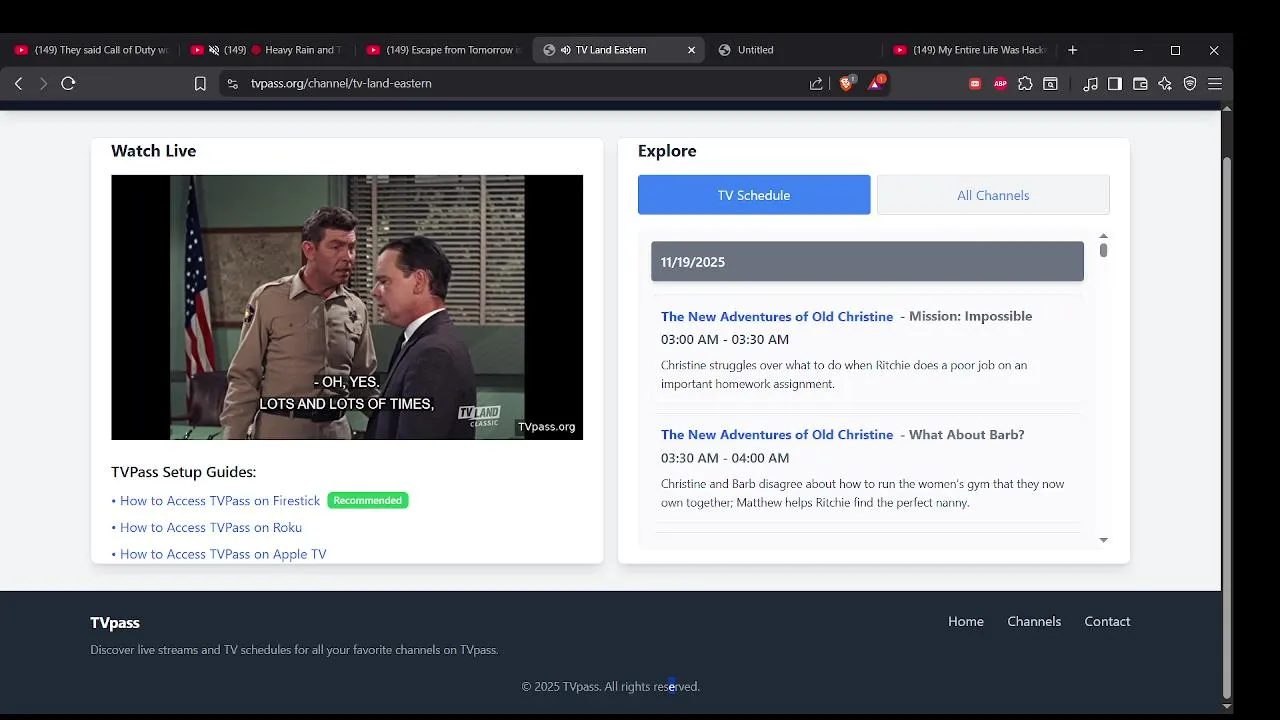Select the TV Schedule tab
The height and width of the screenshot is (720, 1280).
point(754,195)
